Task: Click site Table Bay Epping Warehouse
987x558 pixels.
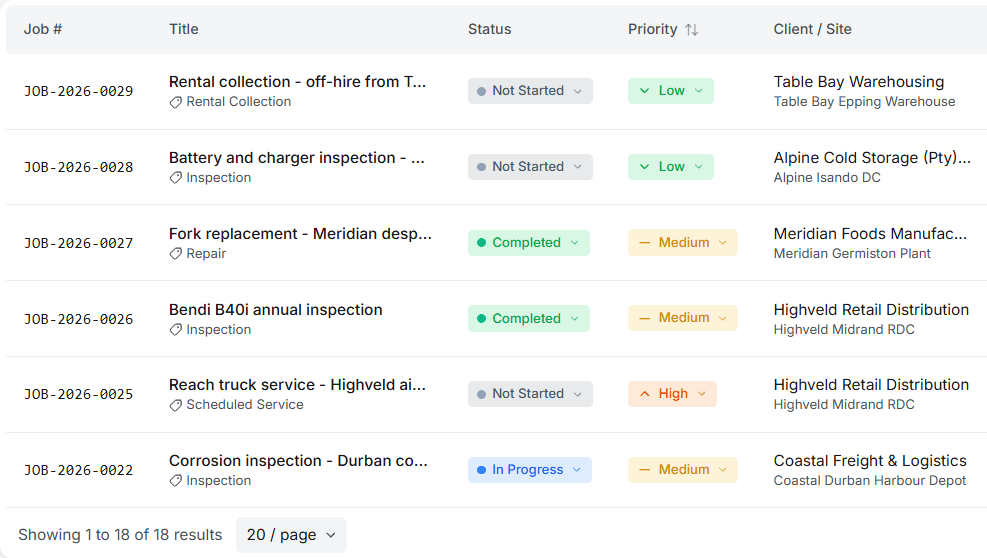Action: tap(864, 102)
